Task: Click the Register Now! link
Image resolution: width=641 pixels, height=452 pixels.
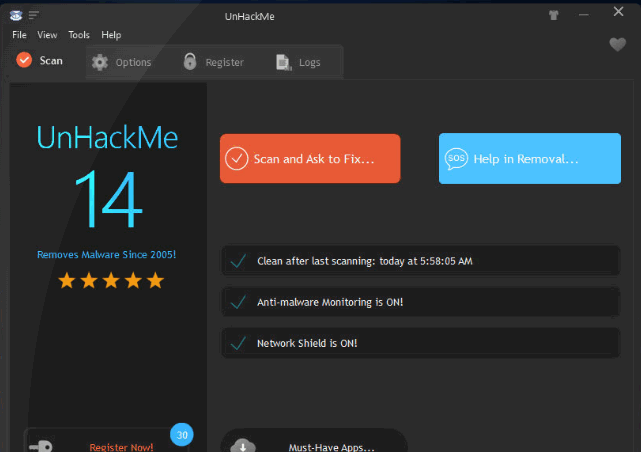Action: [x=121, y=447]
